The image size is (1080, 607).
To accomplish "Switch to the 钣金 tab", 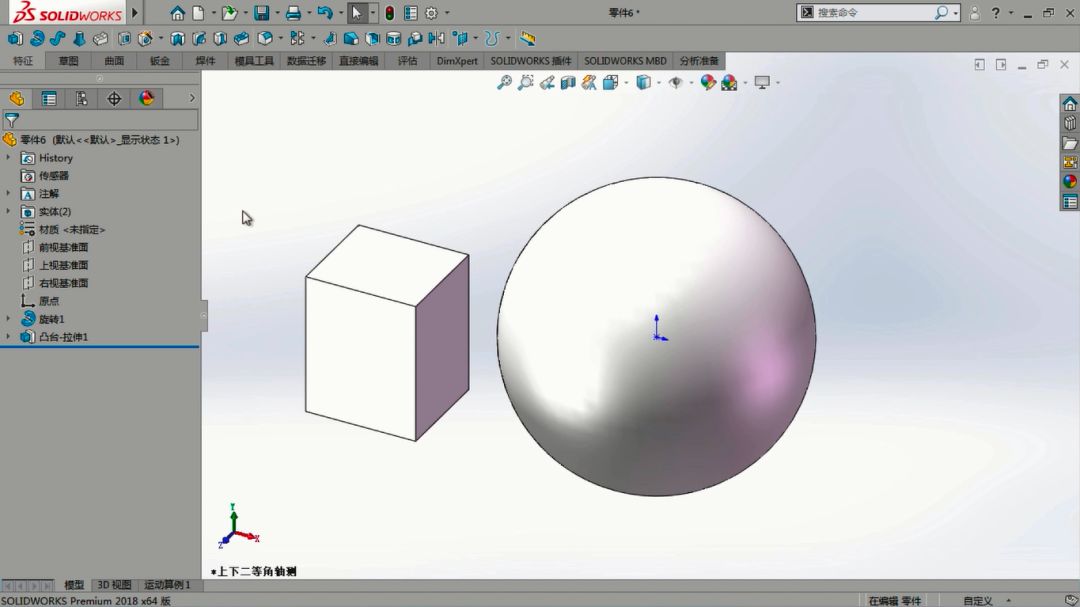I will click(159, 61).
